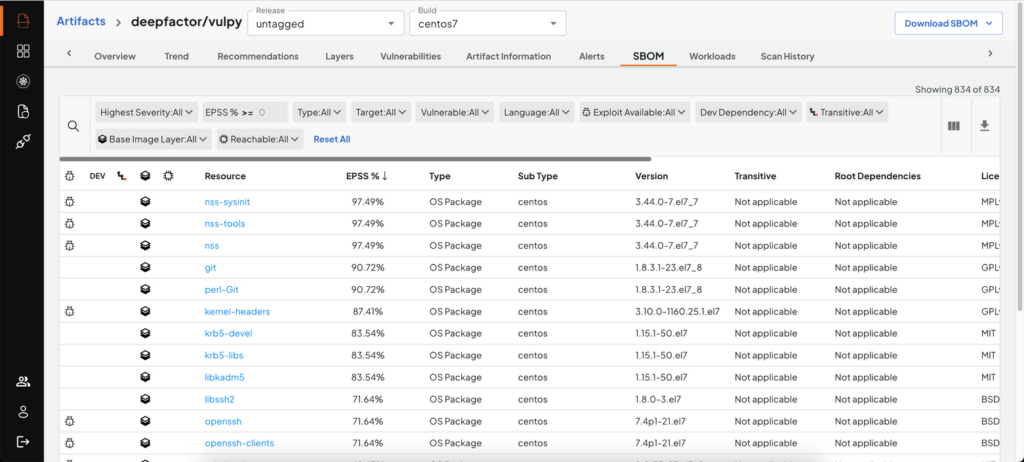Open the dashboard grid sidebar icon
The height and width of the screenshot is (462, 1024).
(x=23, y=51)
